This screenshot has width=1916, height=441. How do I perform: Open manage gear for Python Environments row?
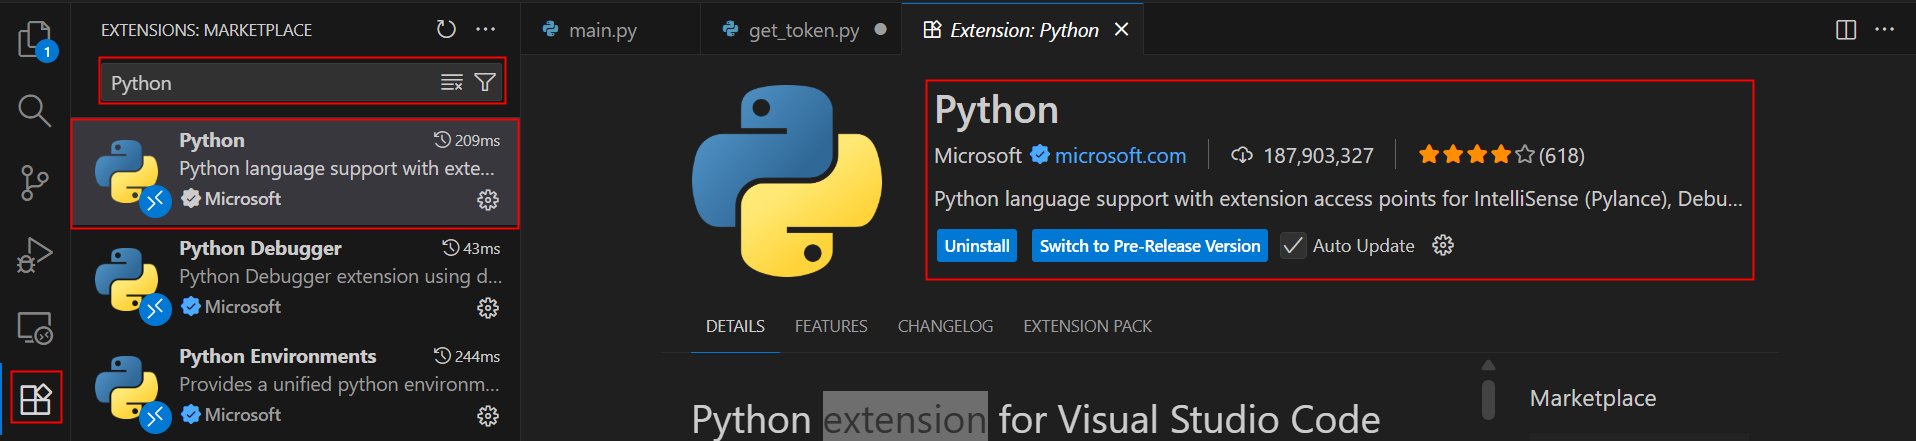click(488, 416)
